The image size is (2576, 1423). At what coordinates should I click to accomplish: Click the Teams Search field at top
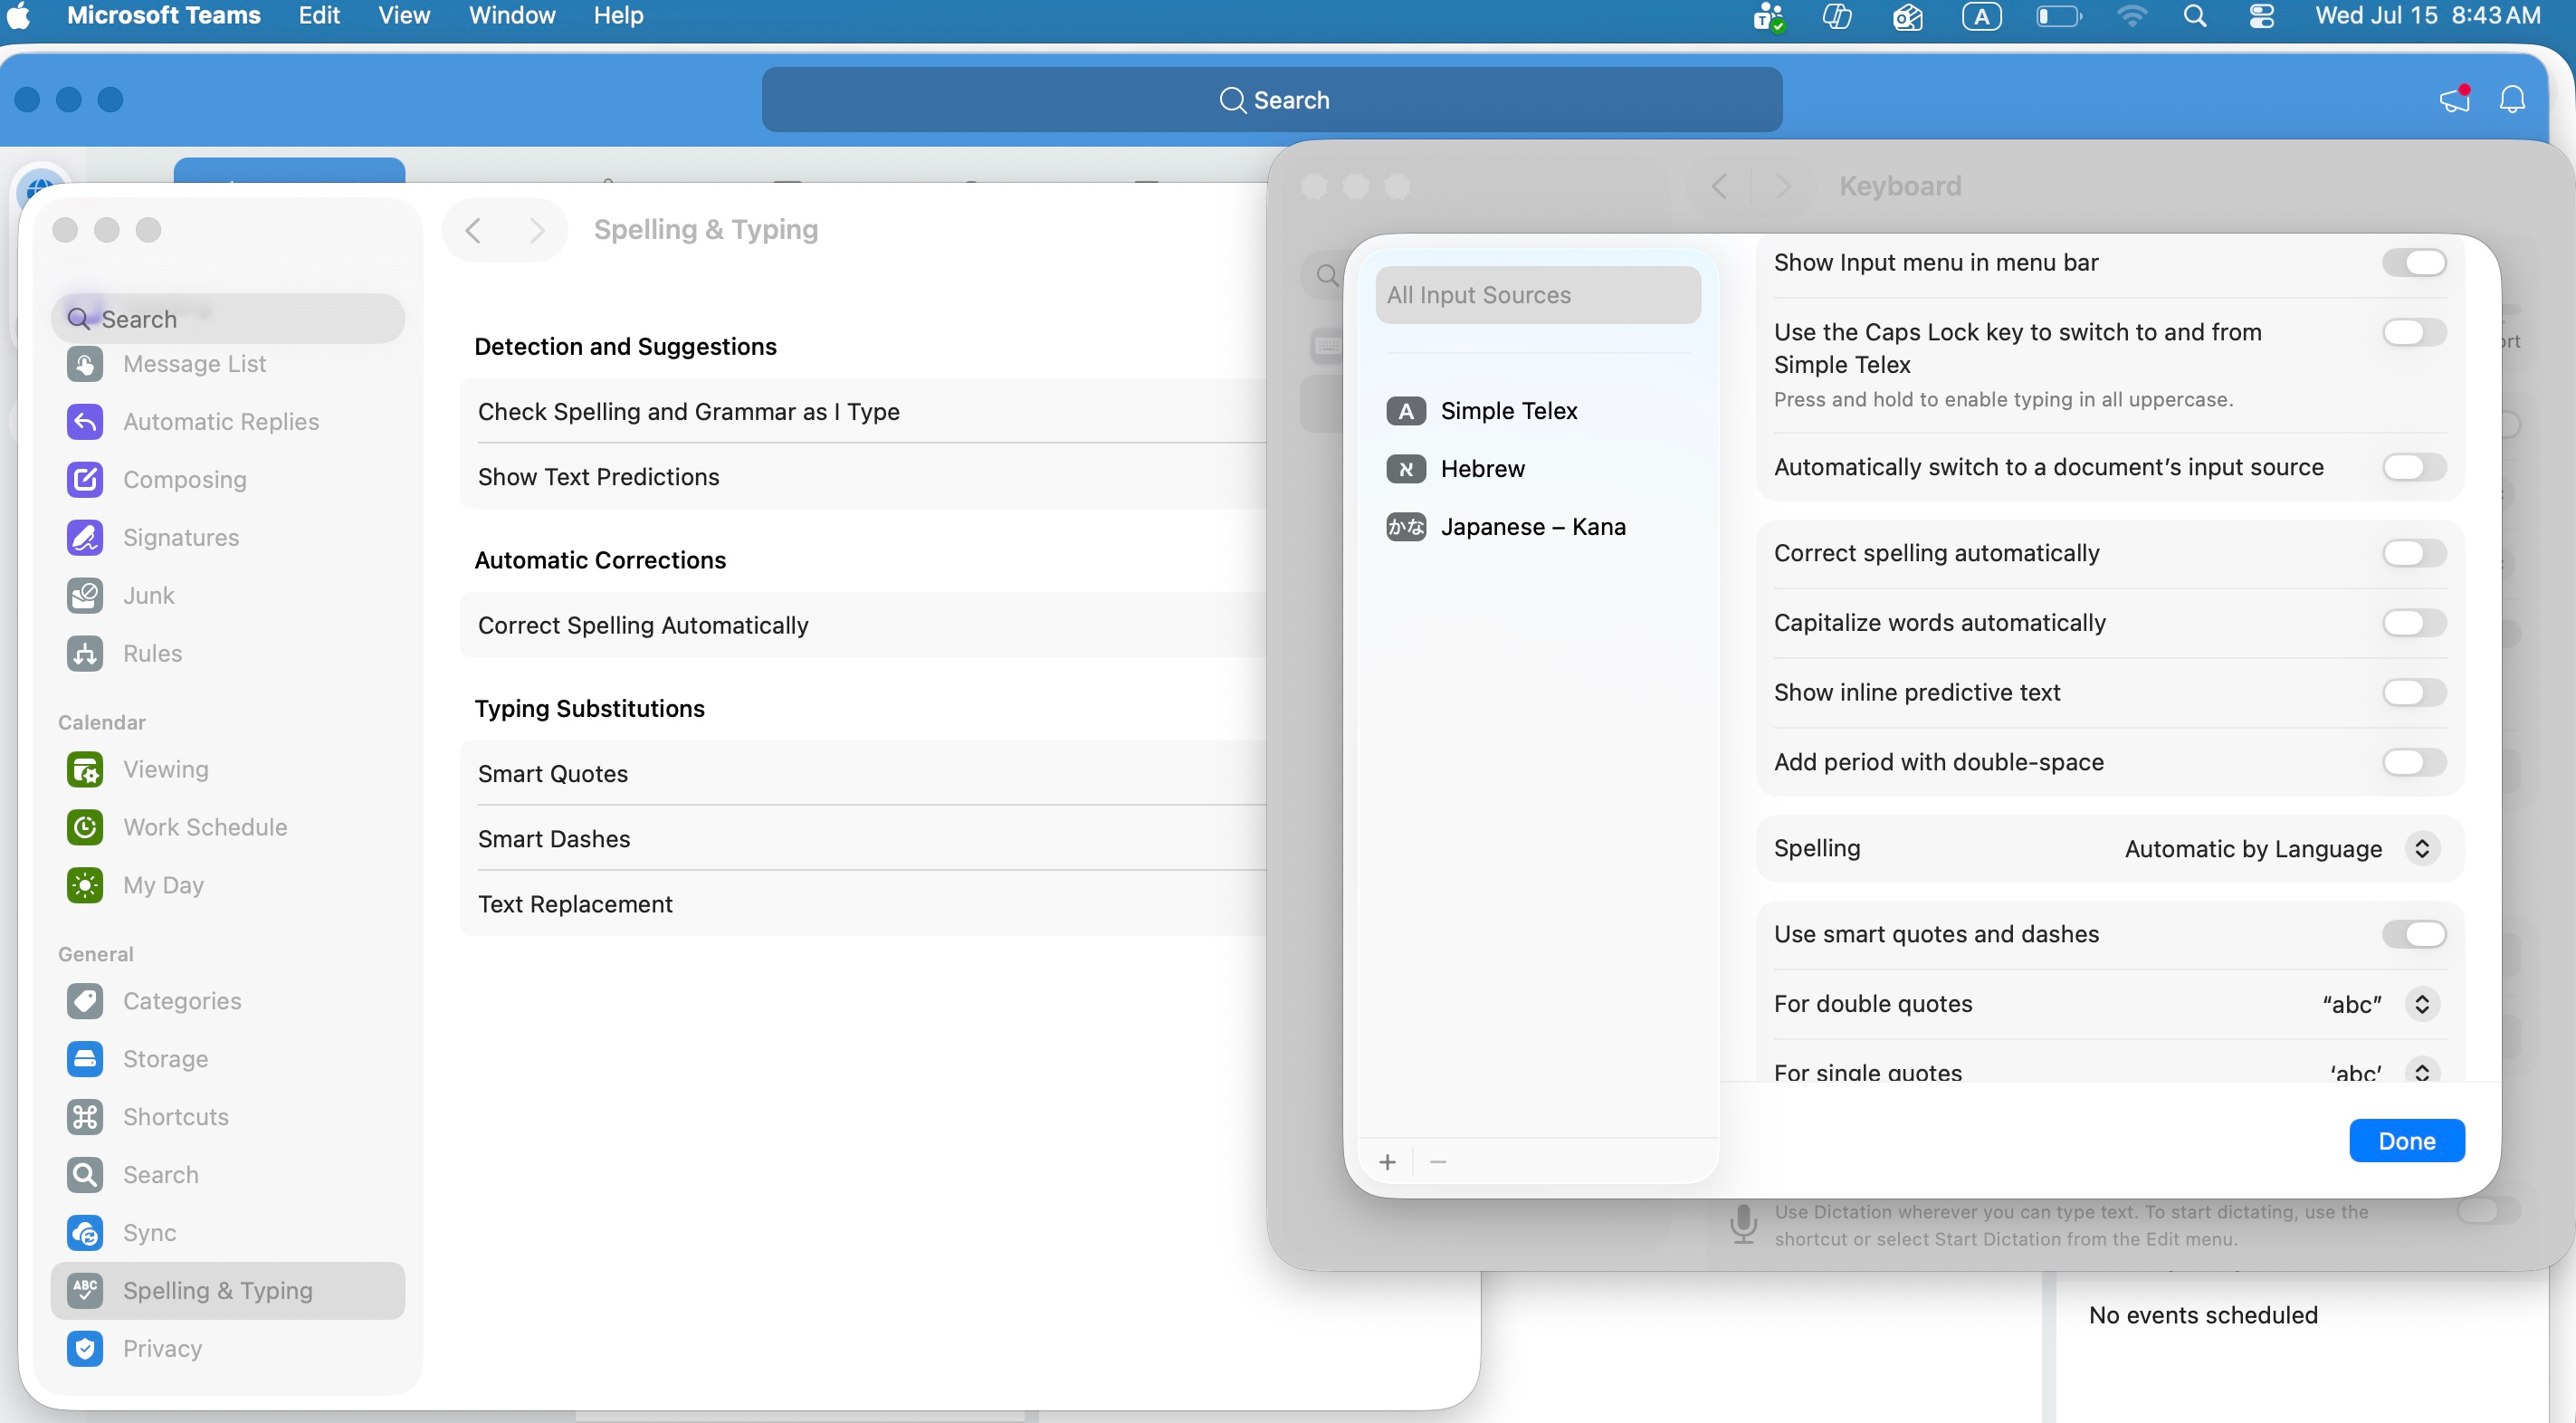pyautogui.click(x=1271, y=100)
